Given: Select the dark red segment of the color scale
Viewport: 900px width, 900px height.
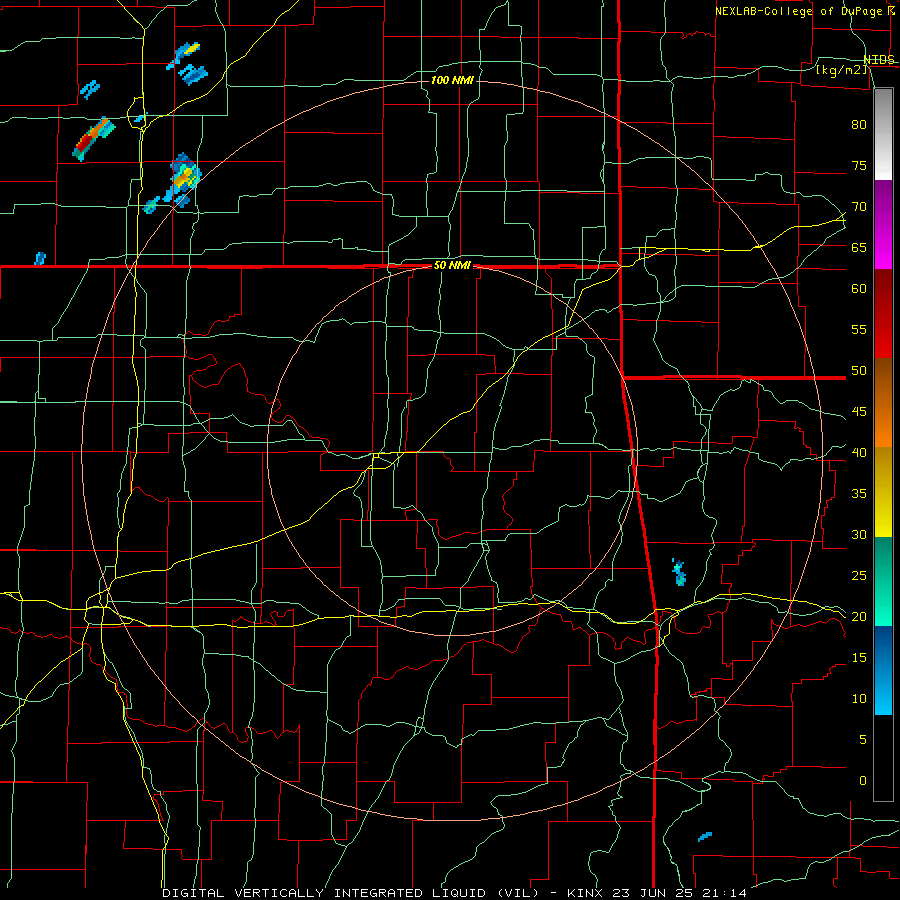Looking at the screenshot, I should coord(883,313).
